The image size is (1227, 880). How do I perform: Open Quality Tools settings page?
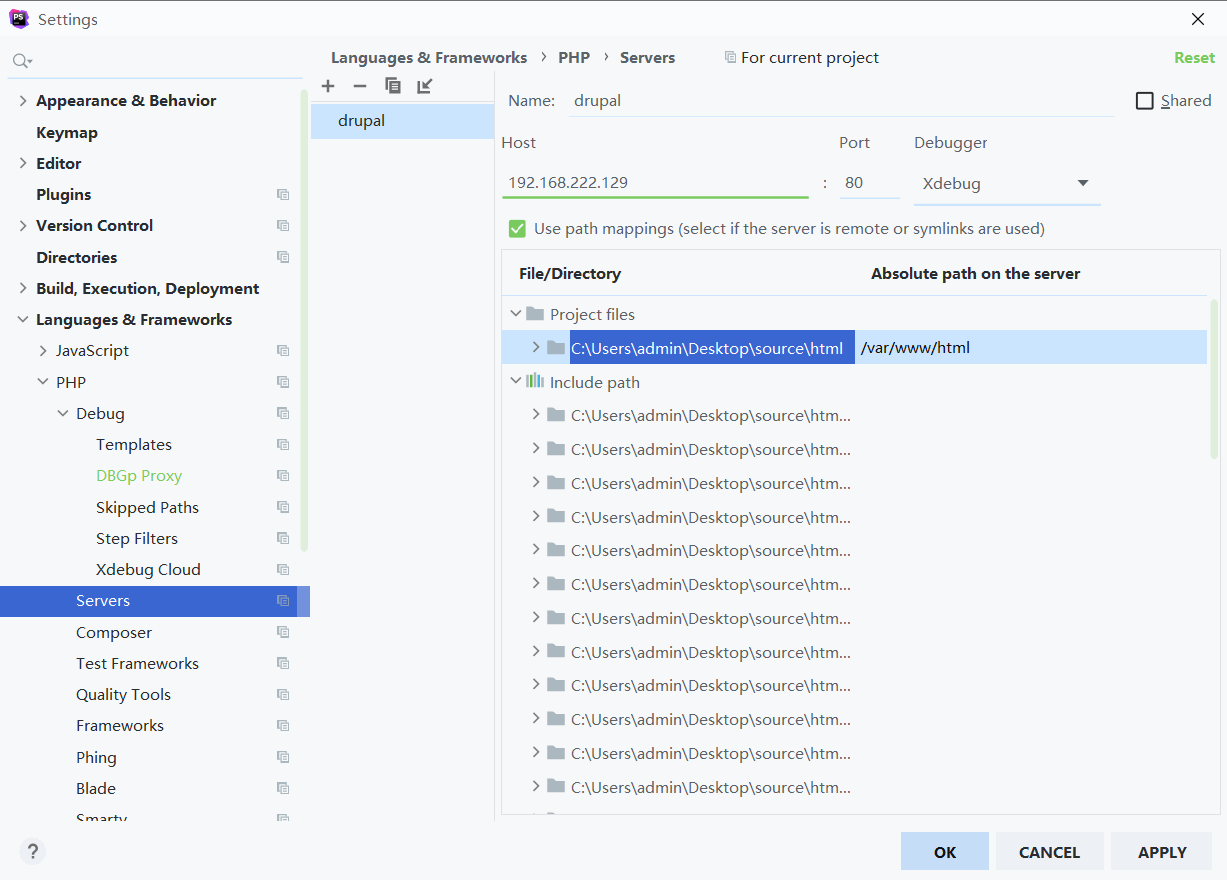coord(123,695)
